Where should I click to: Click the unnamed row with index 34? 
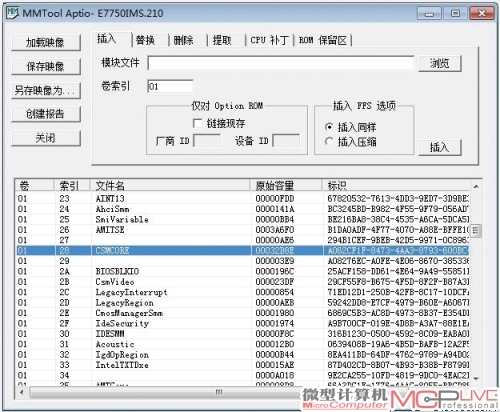(242, 375)
